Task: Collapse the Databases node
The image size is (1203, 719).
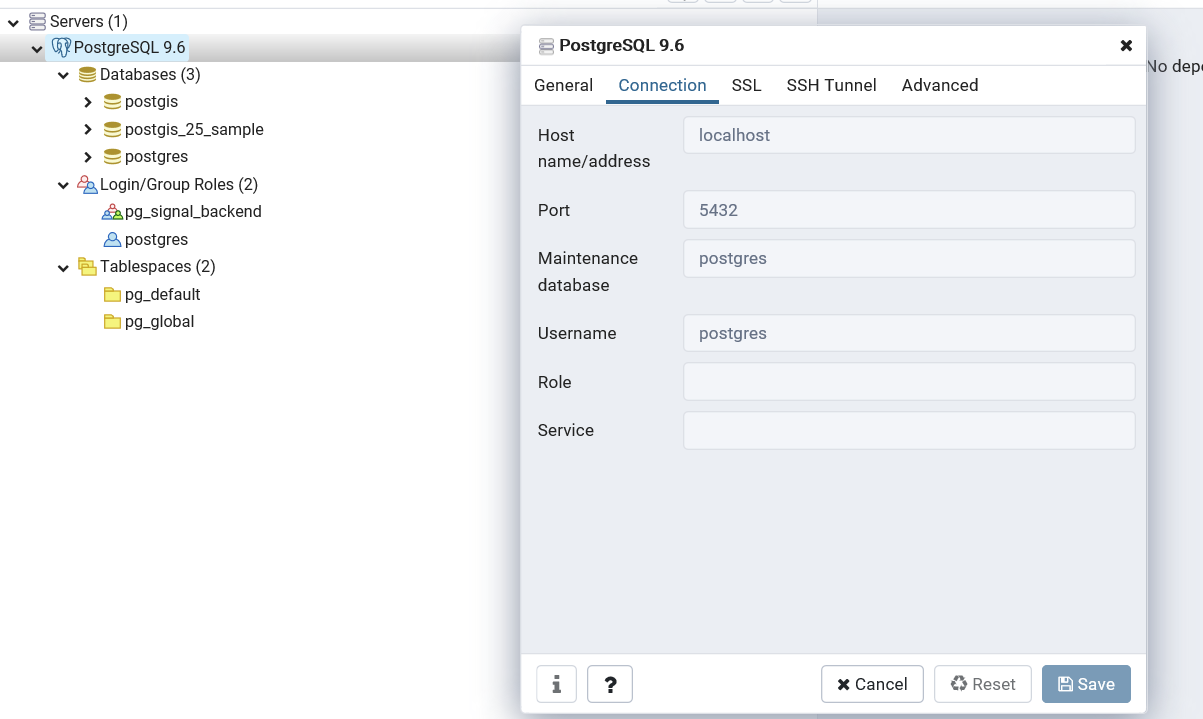Action: click(63, 76)
